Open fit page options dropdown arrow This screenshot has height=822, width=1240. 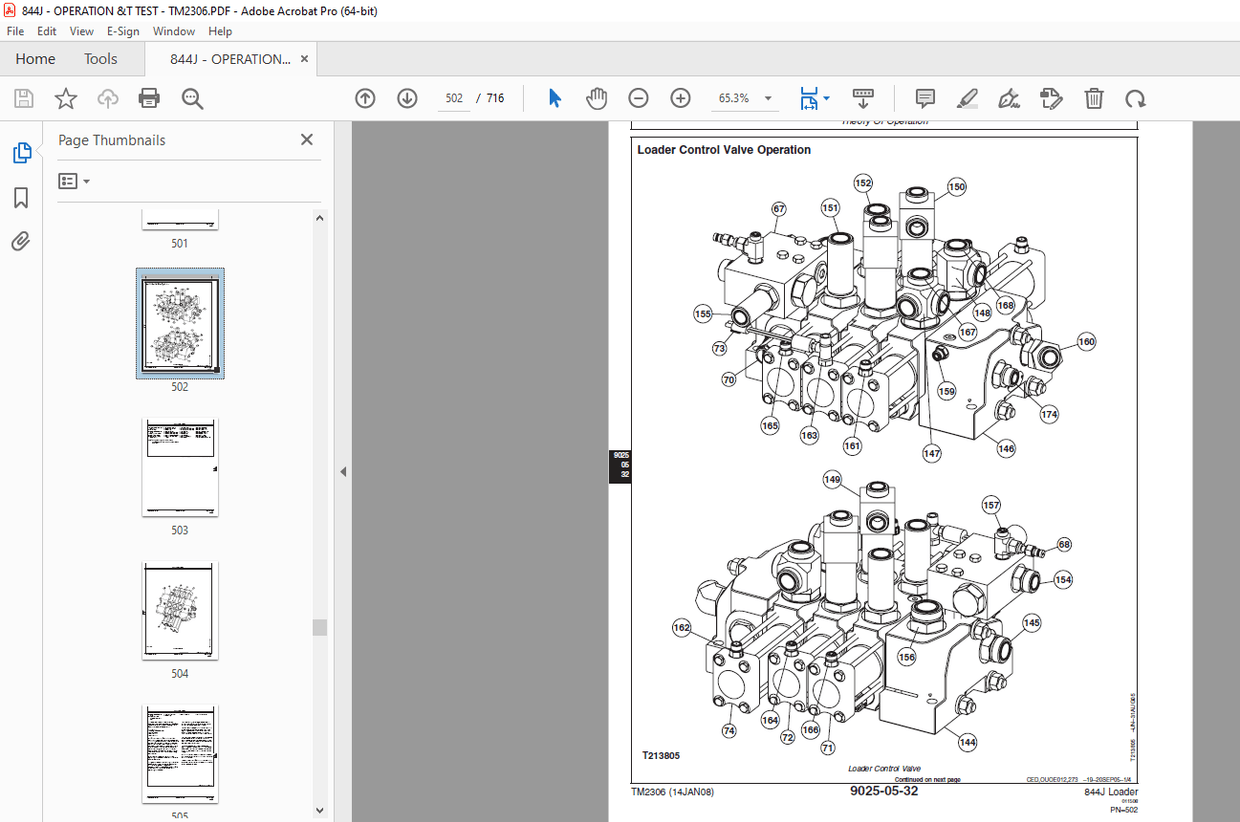pyautogui.click(x=826, y=98)
